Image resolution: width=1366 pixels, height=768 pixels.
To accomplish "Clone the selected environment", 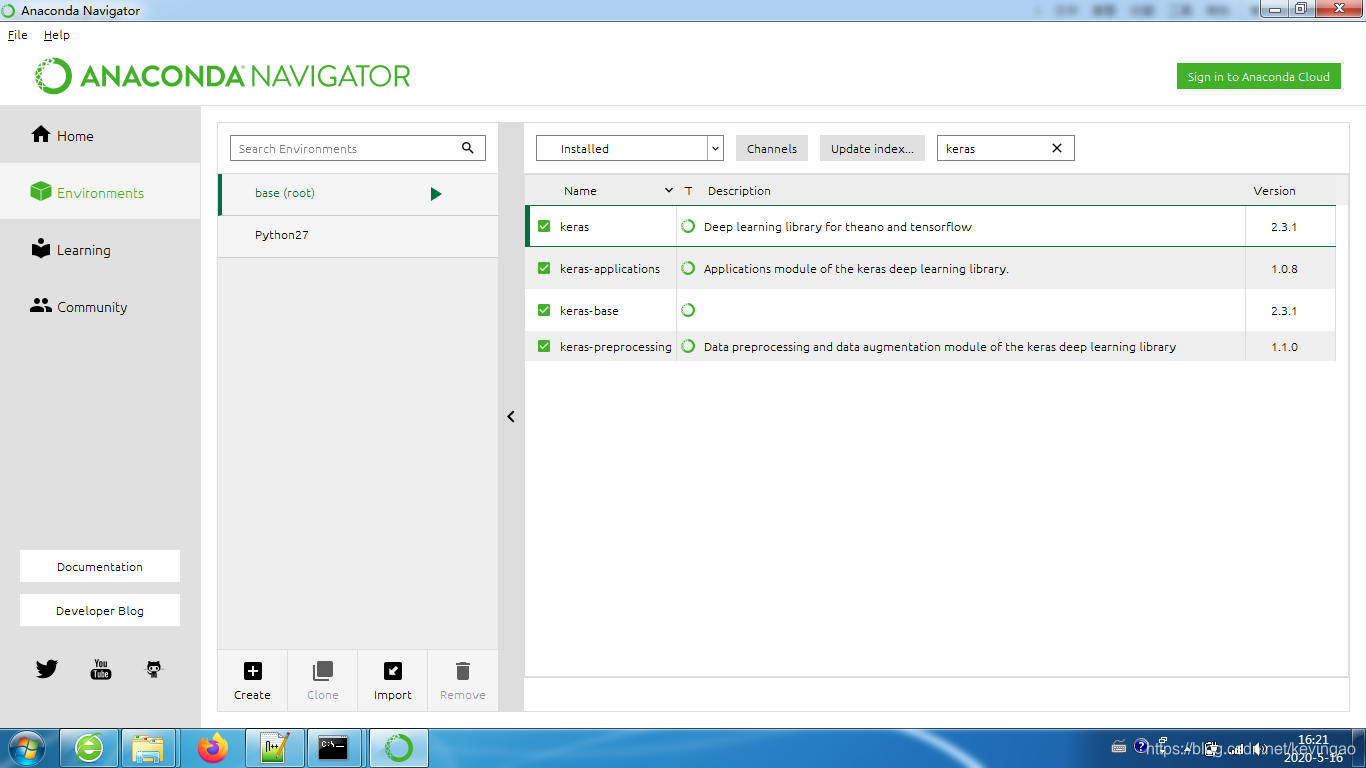I will coord(322,680).
